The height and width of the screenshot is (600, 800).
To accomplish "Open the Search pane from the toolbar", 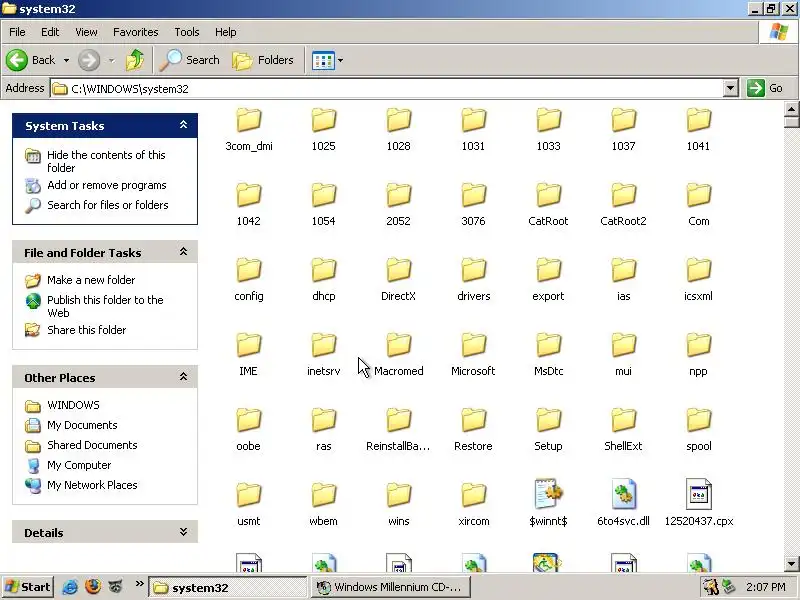I will pyautogui.click(x=190, y=60).
